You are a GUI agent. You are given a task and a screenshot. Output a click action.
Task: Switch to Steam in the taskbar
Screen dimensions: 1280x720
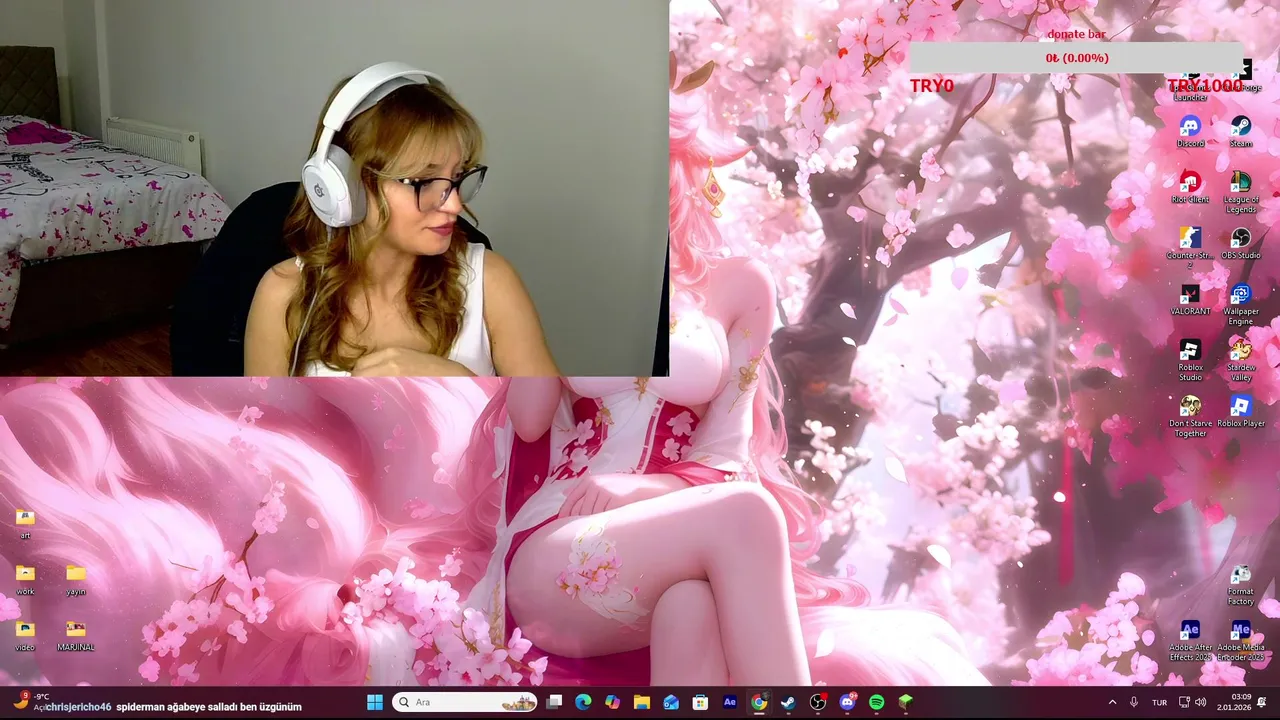(788, 702)
